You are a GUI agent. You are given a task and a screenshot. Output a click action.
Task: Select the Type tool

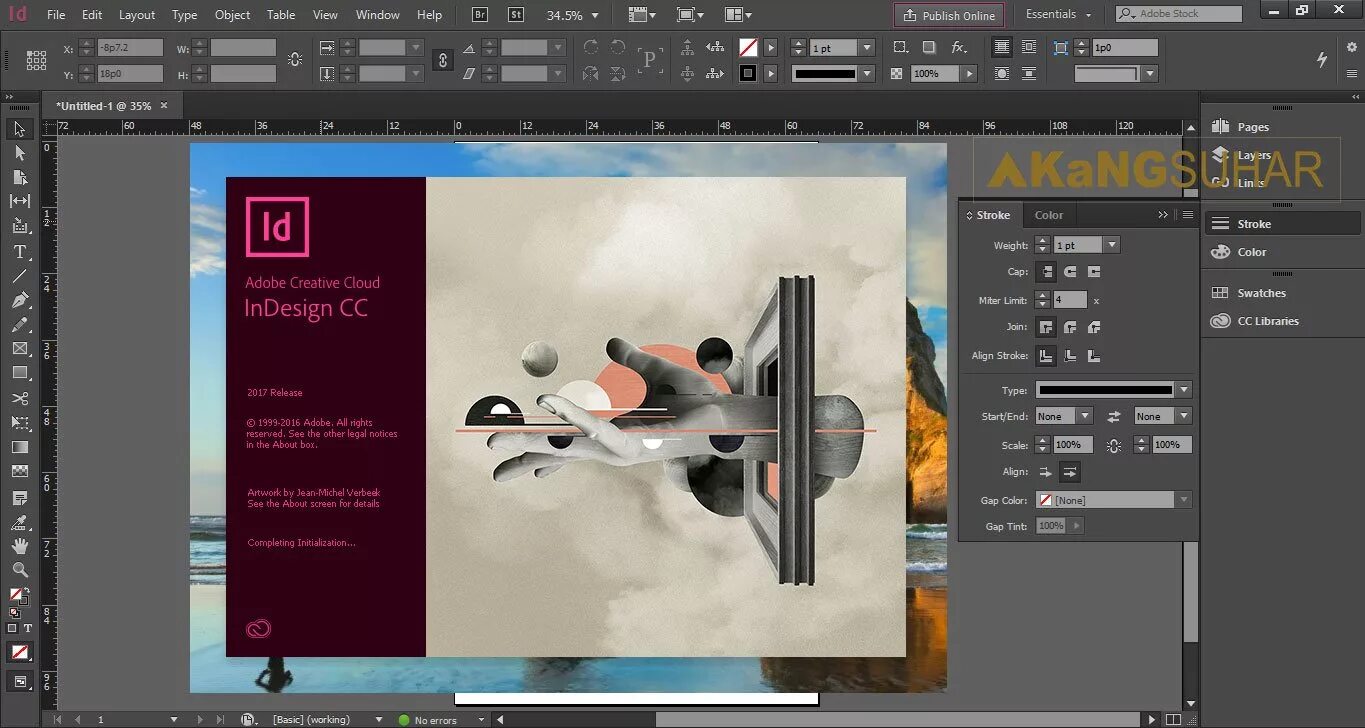19,252
